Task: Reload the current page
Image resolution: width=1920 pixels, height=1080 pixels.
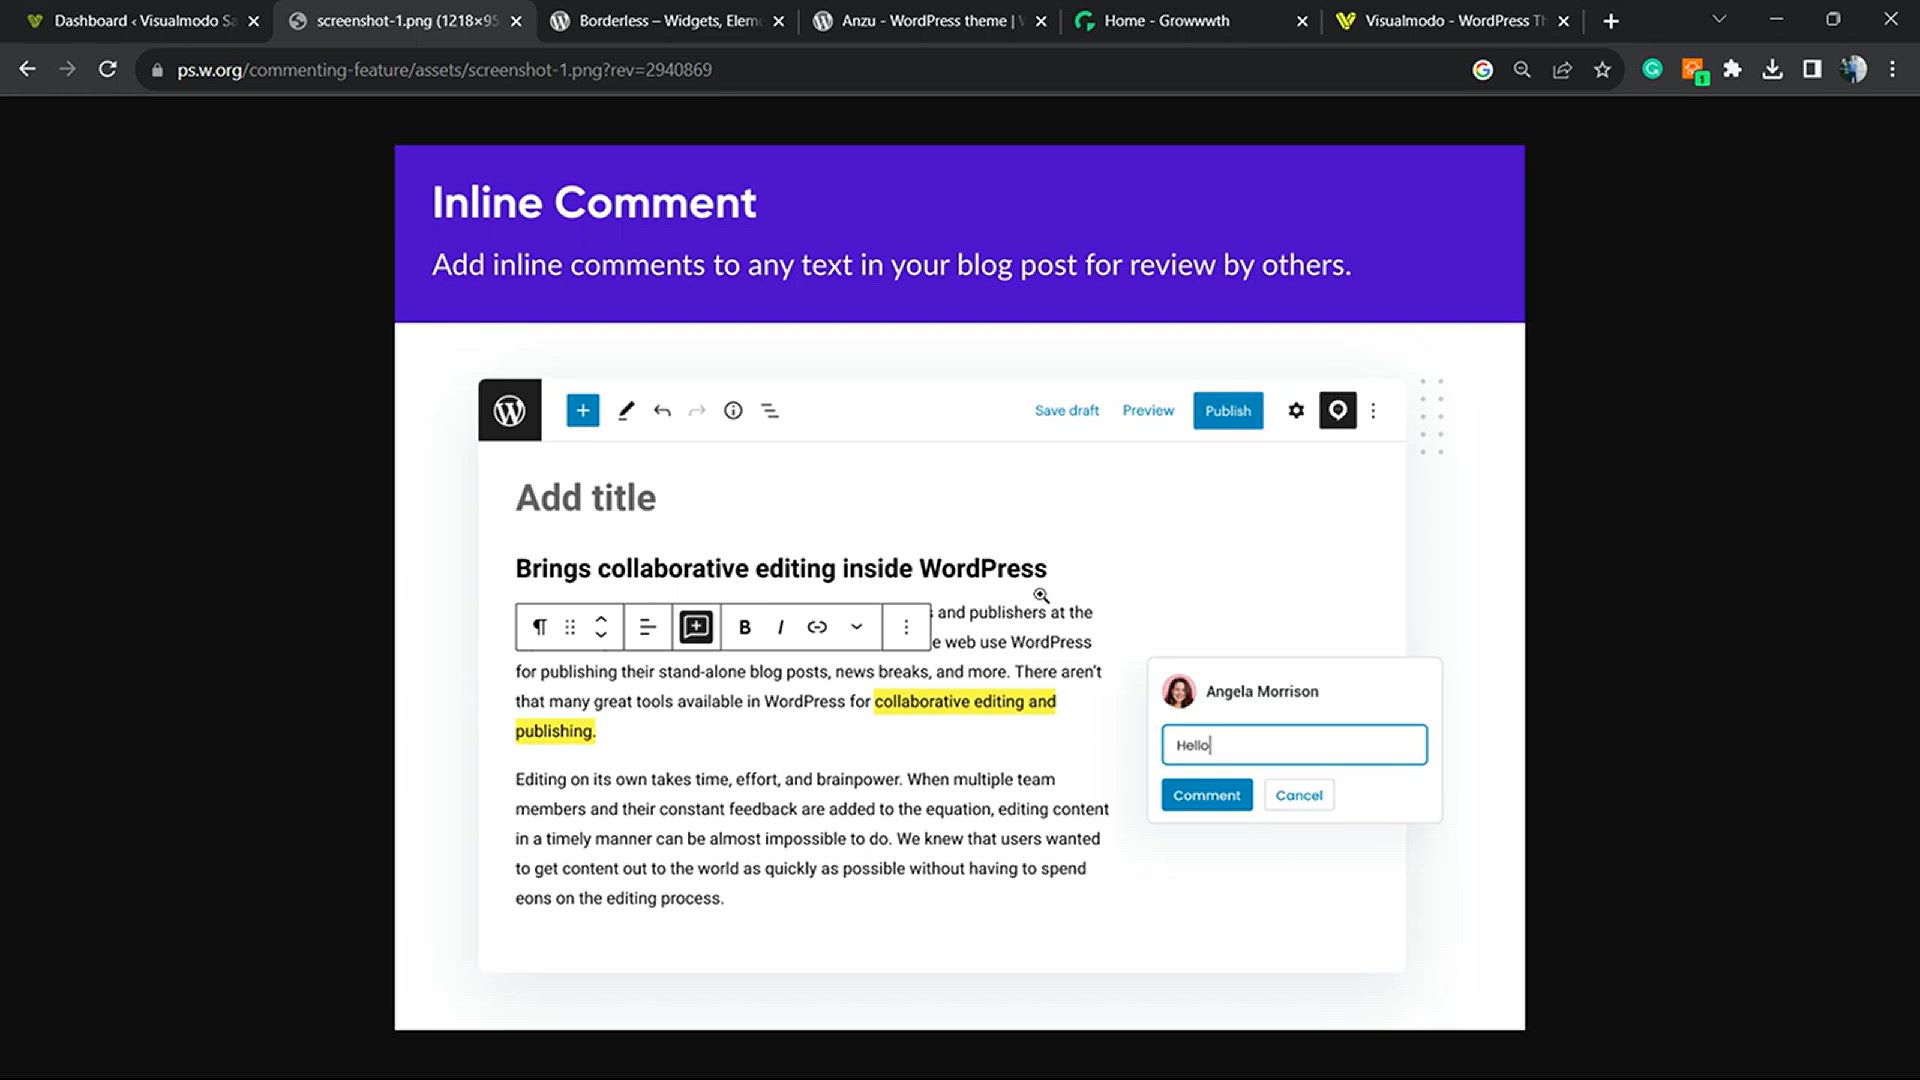Action: (107, 69)
